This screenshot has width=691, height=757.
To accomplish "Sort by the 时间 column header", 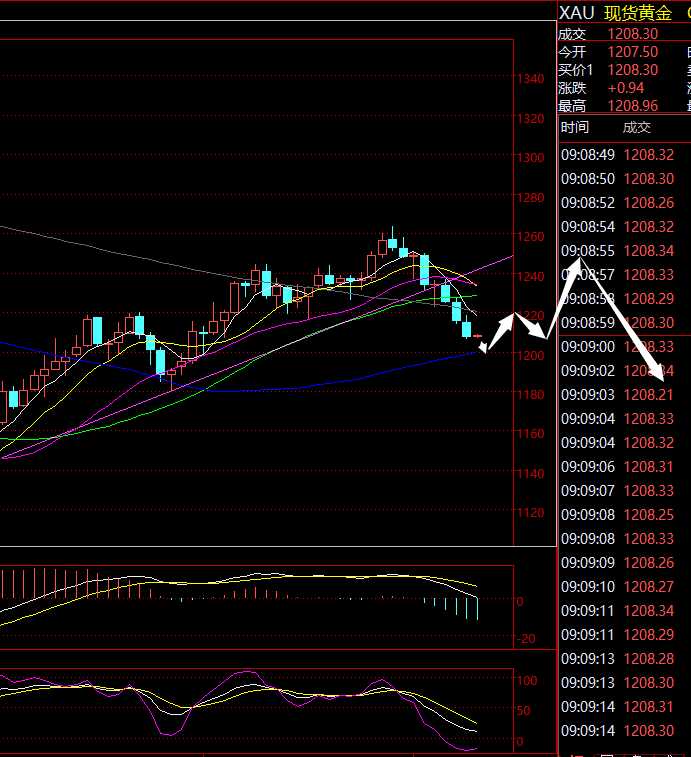I will coord(575,127).
